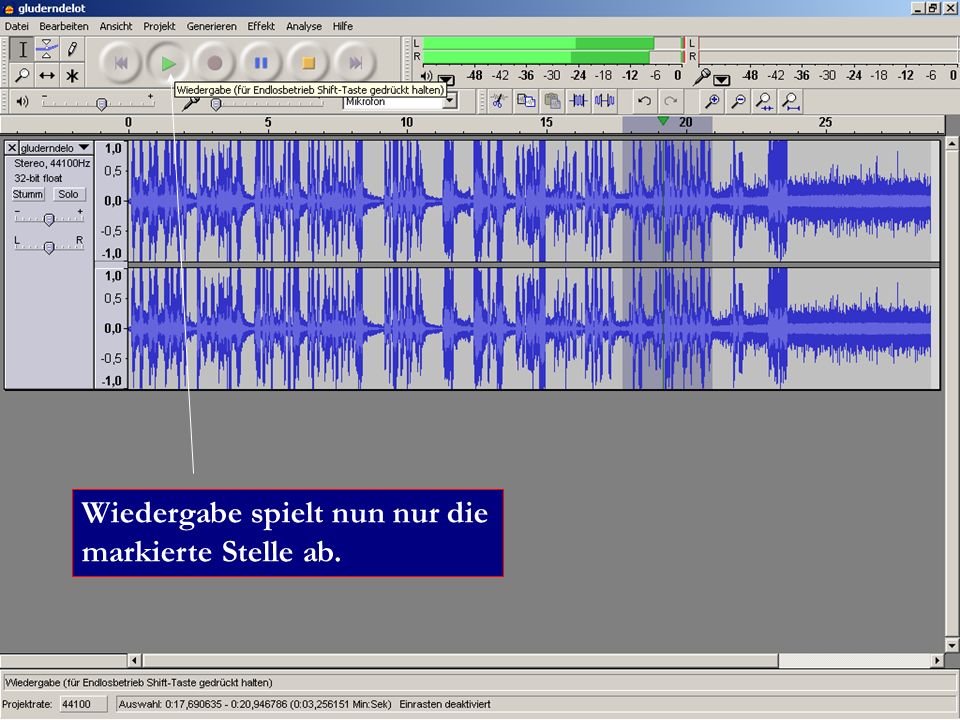This screenshot has width=960, height=720.
Task: Click the Paste icon
Action: (x=552, y=101)
